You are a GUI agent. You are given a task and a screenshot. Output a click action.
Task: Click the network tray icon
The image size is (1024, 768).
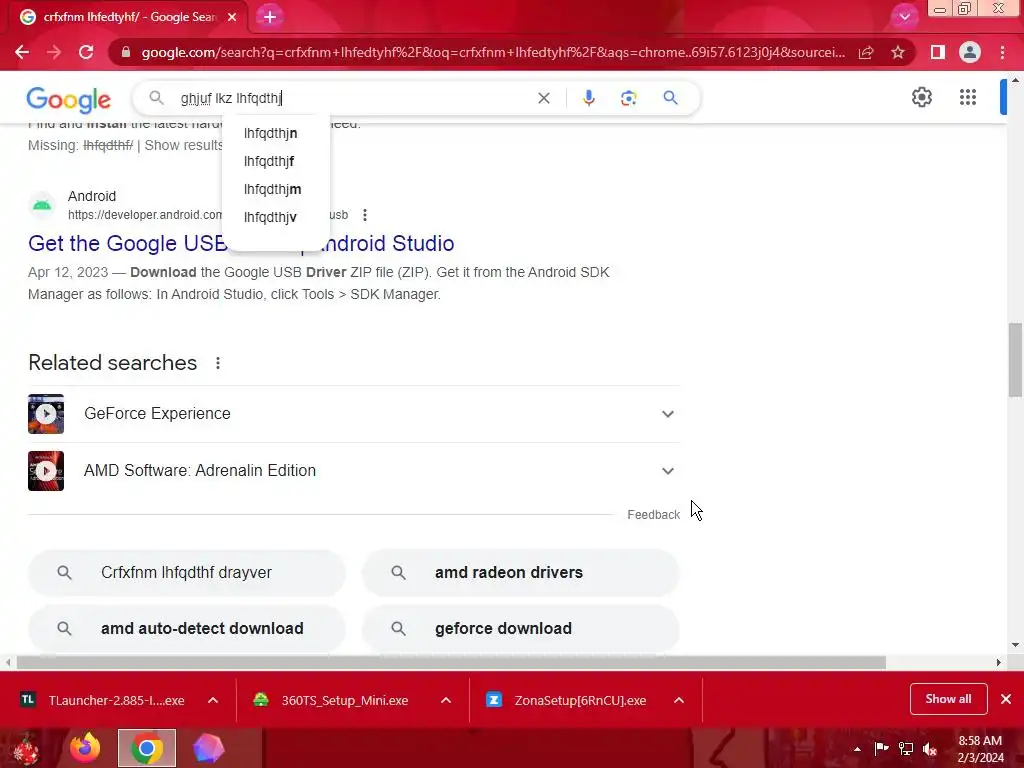pos(906,749)
